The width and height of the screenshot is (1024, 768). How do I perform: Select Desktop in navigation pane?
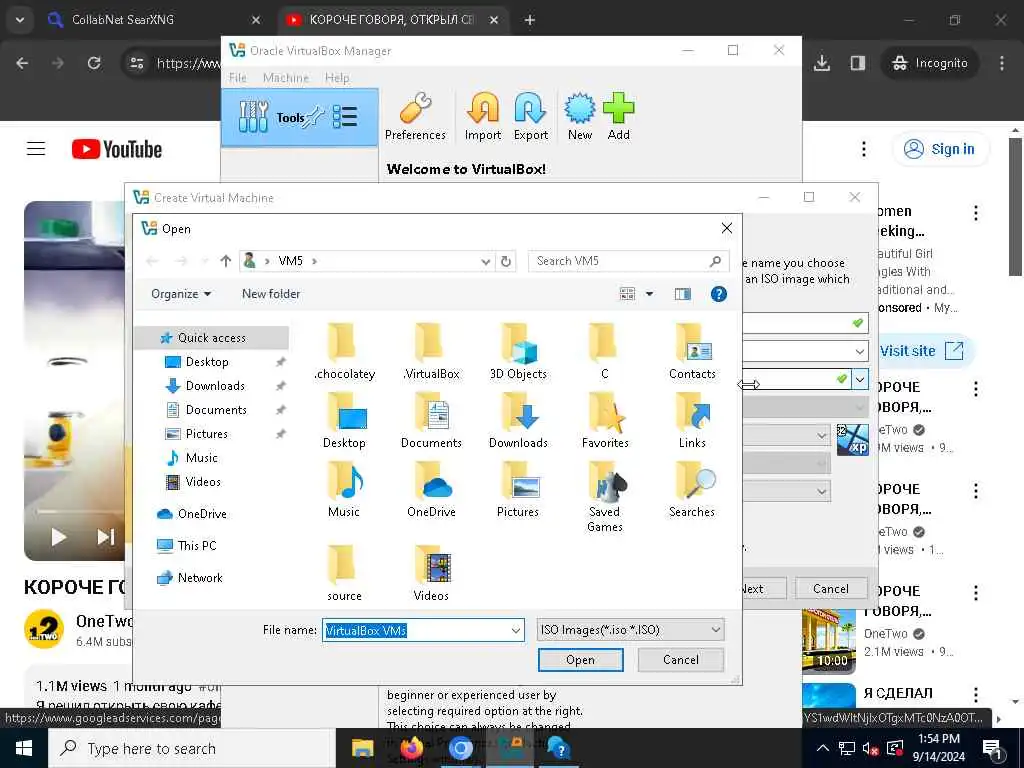(x=207, y=362)
